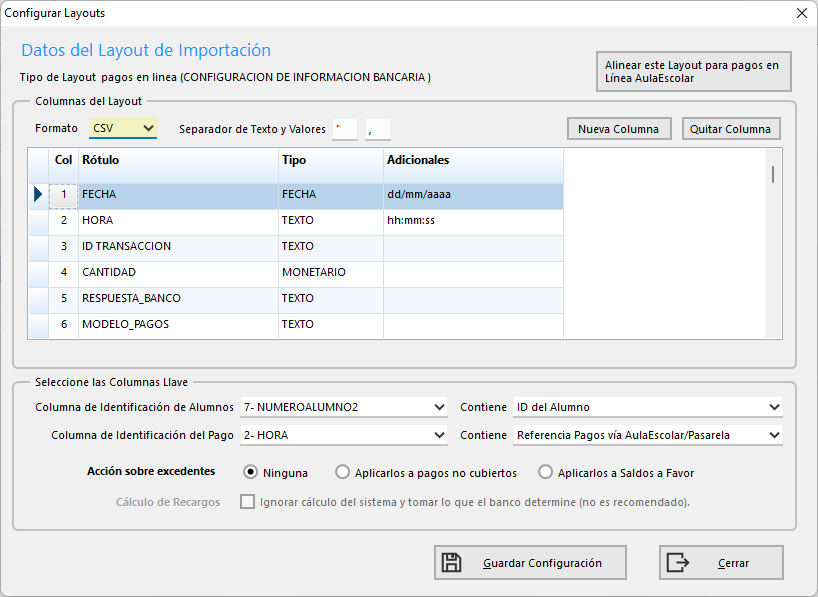
Task: Close the Configurar Layouts window
Action: [801, 13]
